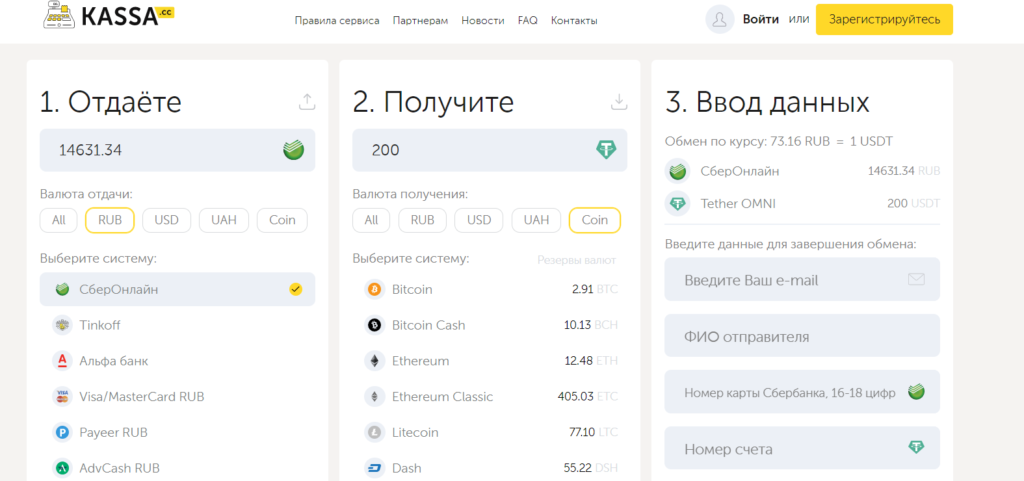1024x481 pixels.
Task: Click the Номер счета field
Action: click(x=803, y=448)
